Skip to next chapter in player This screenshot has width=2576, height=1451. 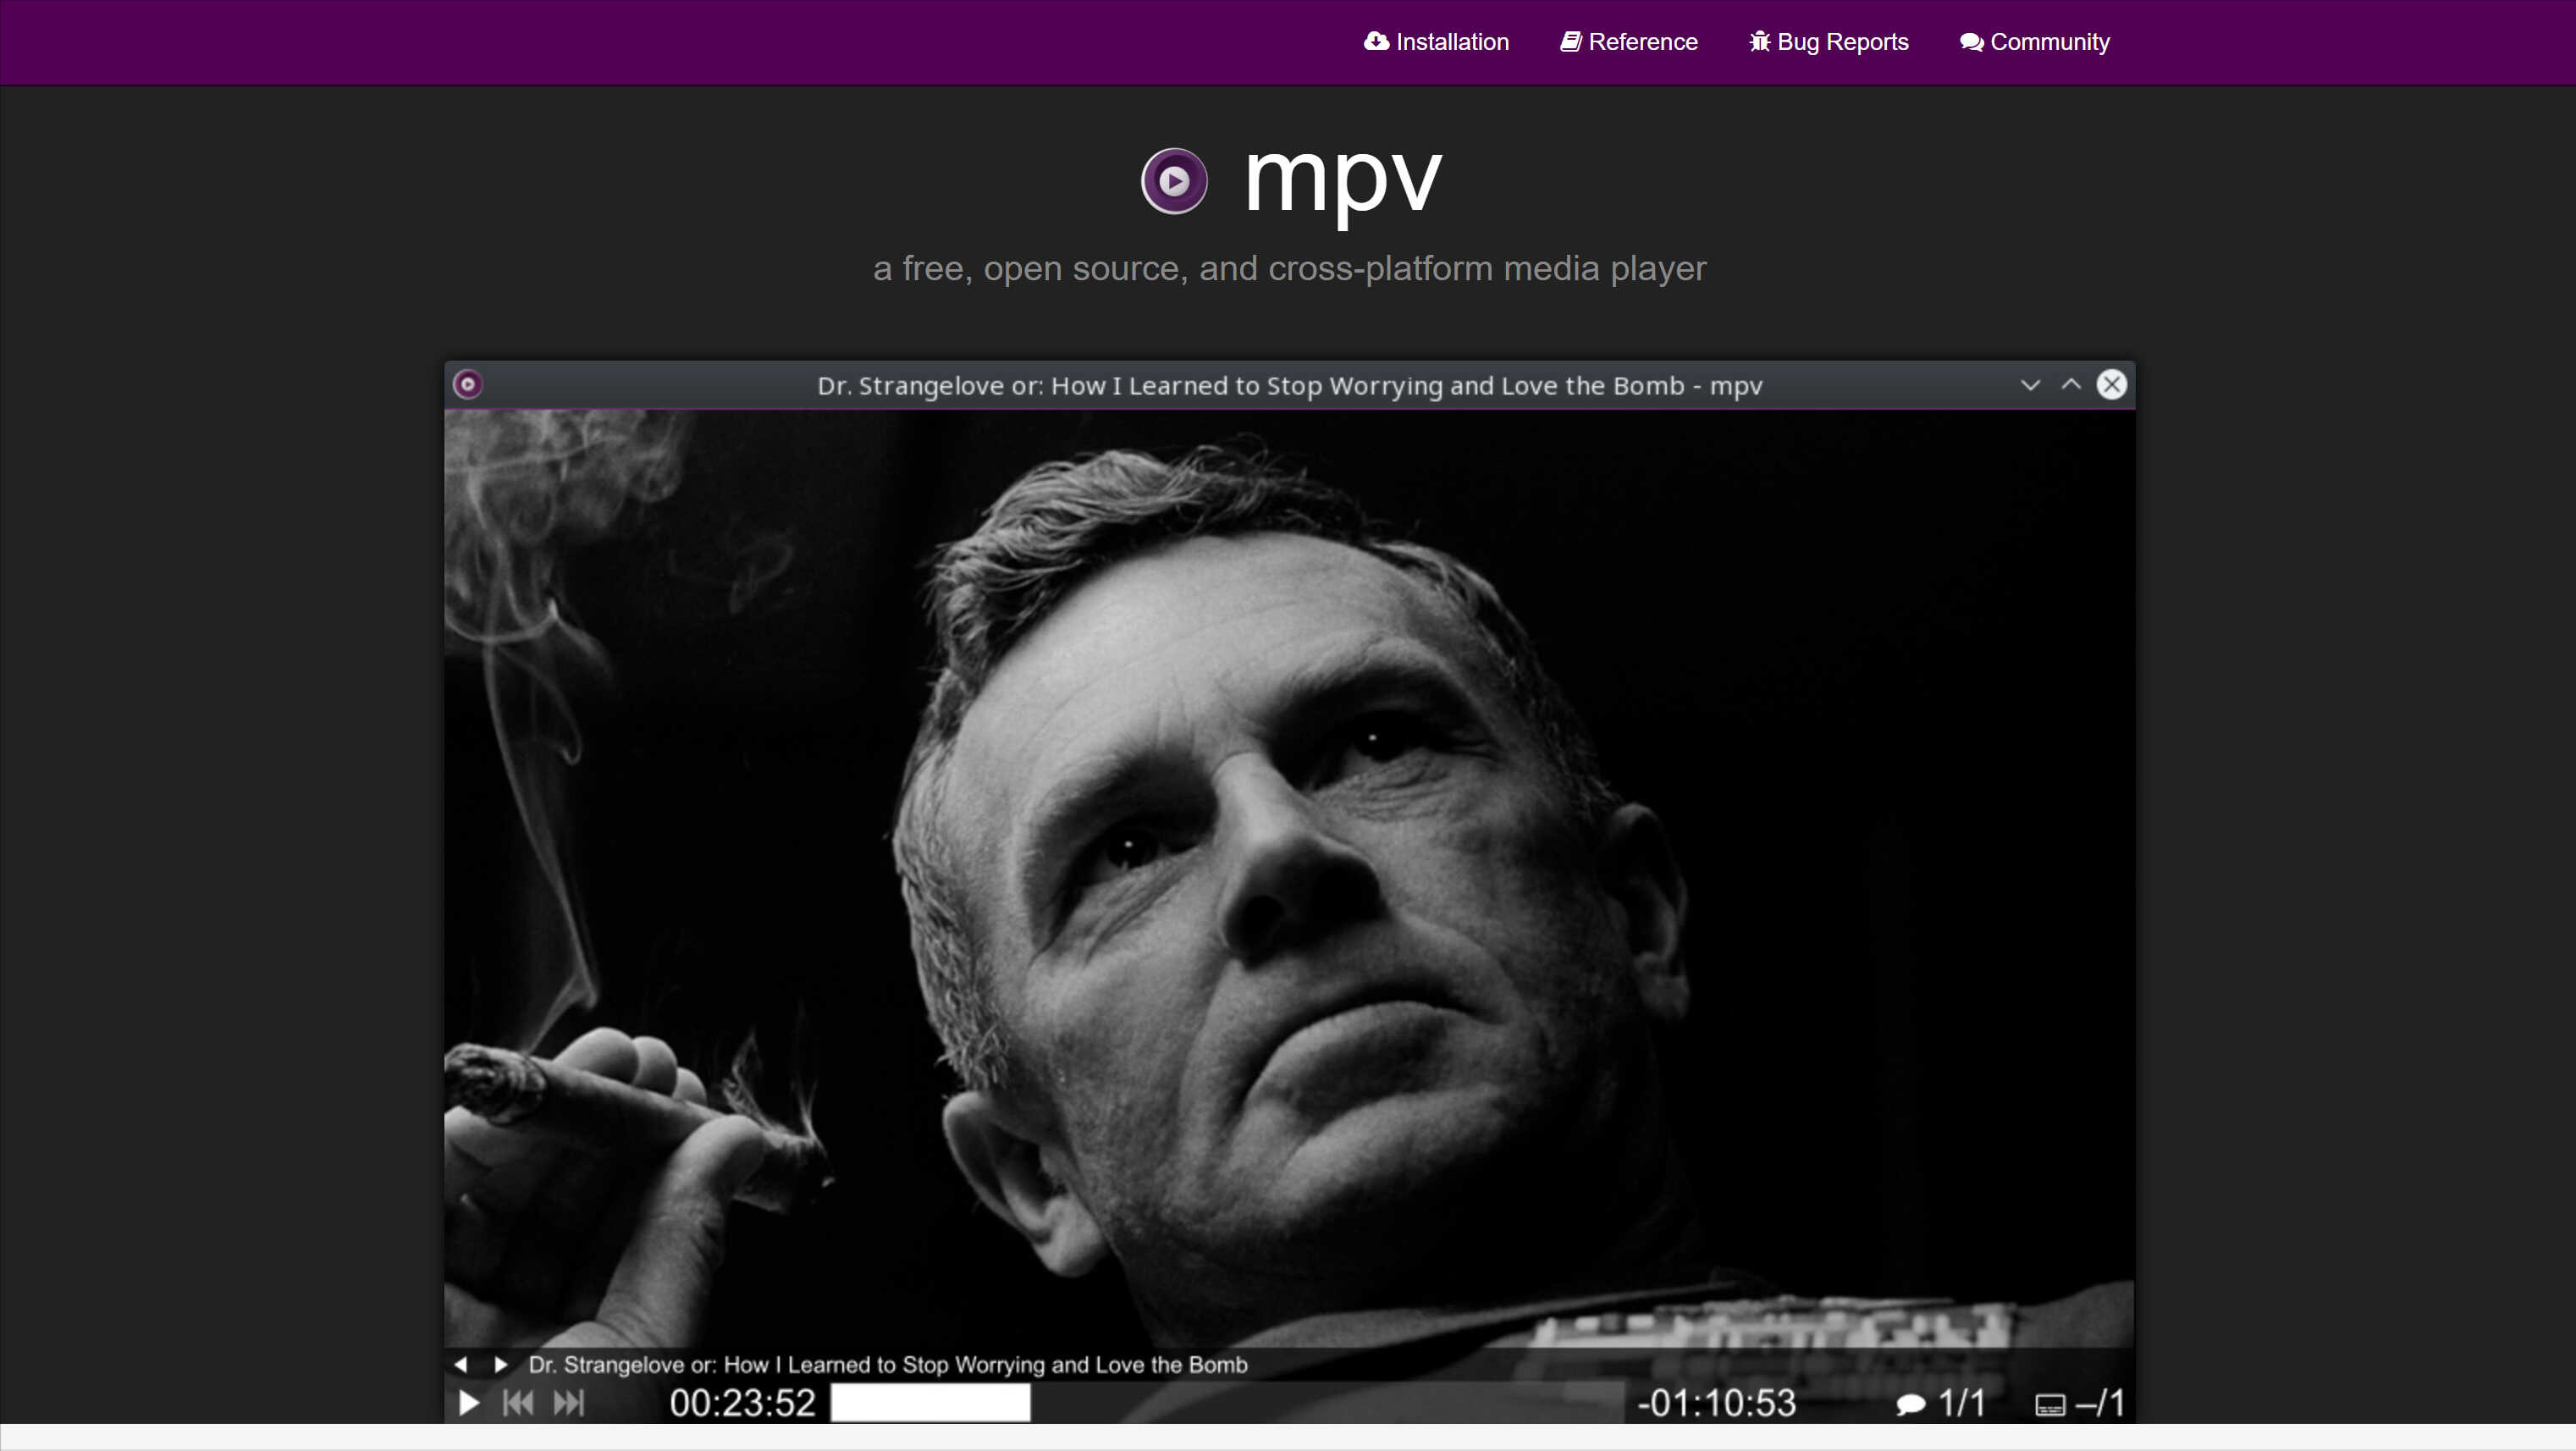point(569,1403)
